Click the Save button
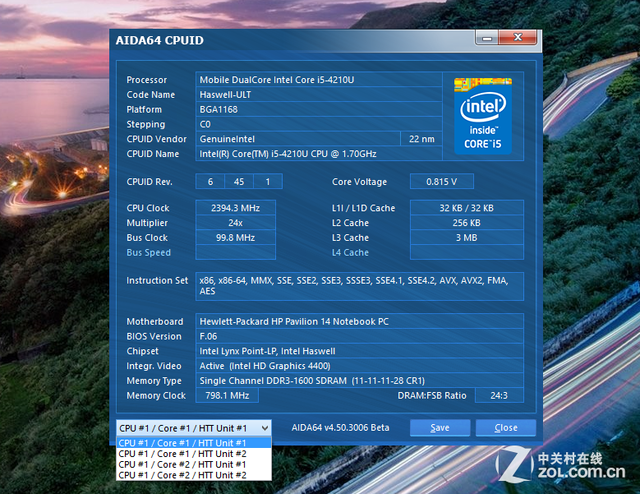The image size is (640, 494). coord(440,427)
